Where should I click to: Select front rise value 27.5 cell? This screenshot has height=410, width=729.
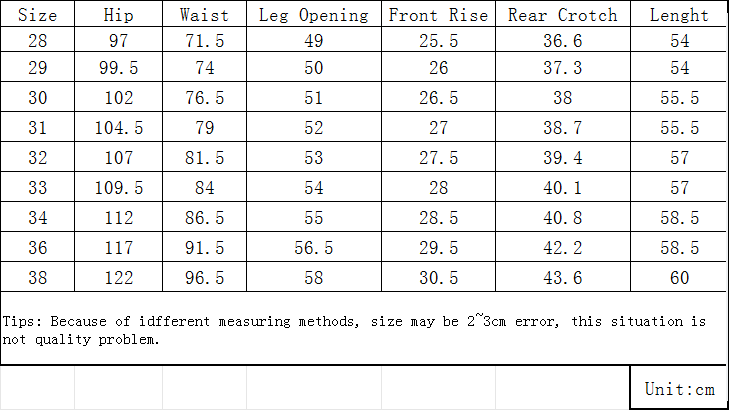pyautogui.click(x=438, y=157)
